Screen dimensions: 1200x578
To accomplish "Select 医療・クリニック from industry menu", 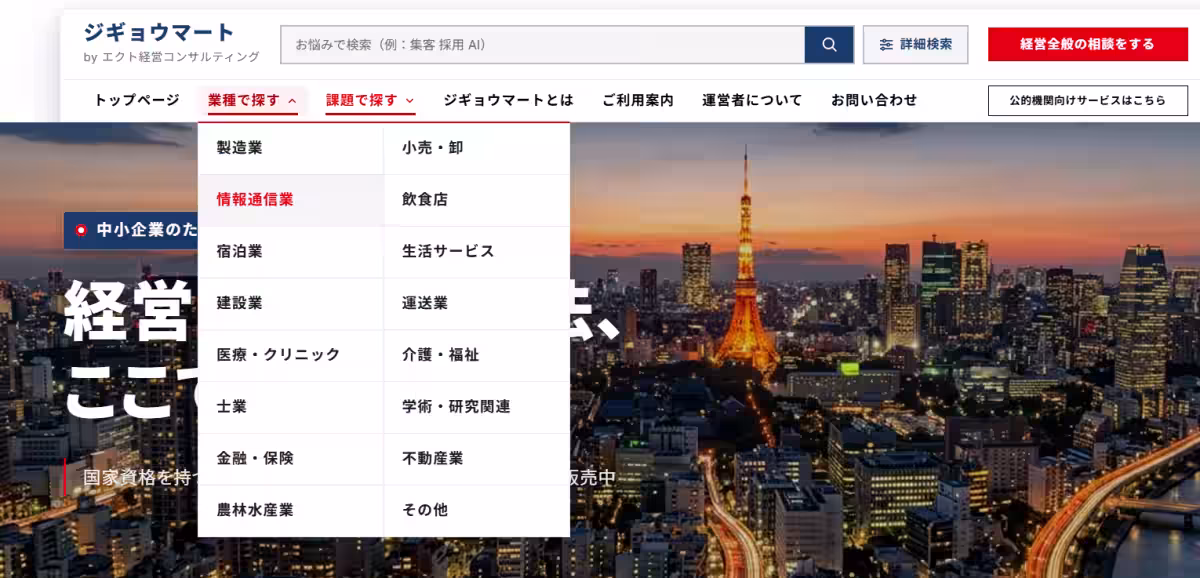I will pos(291,355).
